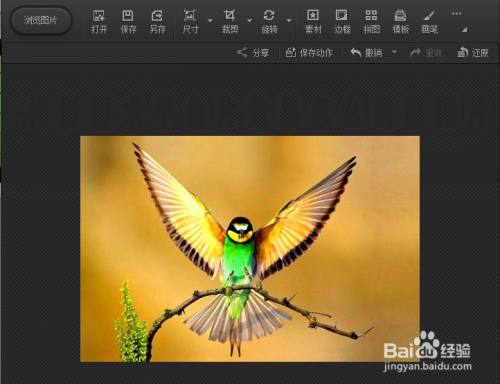Viewport: 500px width, 384px height.
Task: Select the 另存 (Save As) icon
Action: (x=157, y=21)
